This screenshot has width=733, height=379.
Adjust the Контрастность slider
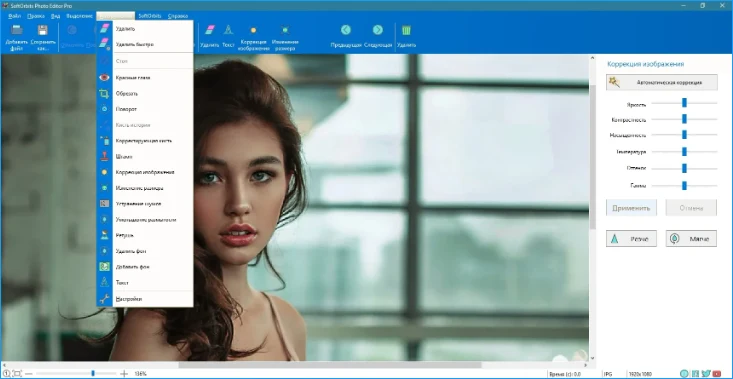[x=684, y=119]
